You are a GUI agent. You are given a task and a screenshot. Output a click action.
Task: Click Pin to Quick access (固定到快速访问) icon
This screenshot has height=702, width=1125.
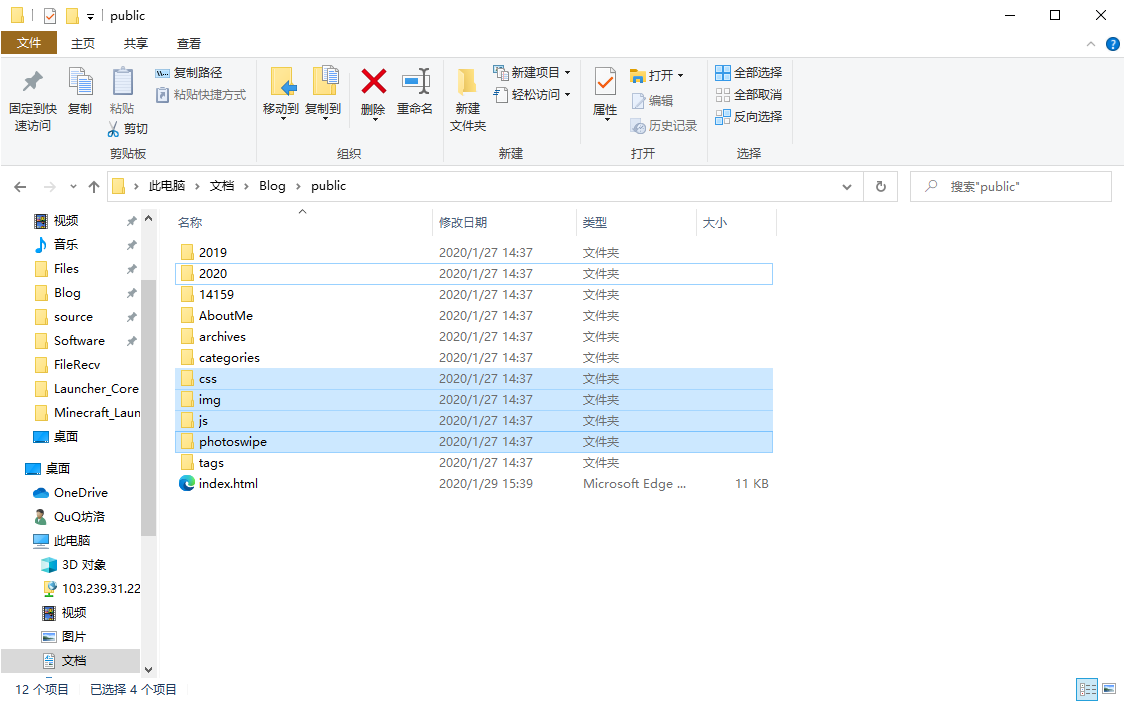[x=32, y=83]
